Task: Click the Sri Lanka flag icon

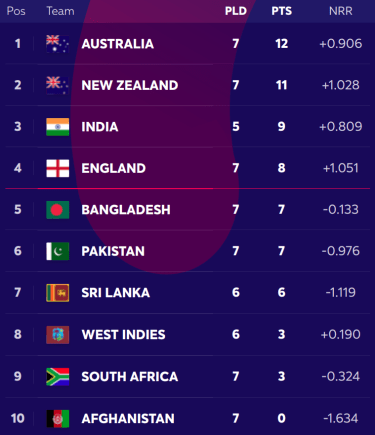Action: coord(58,293)
